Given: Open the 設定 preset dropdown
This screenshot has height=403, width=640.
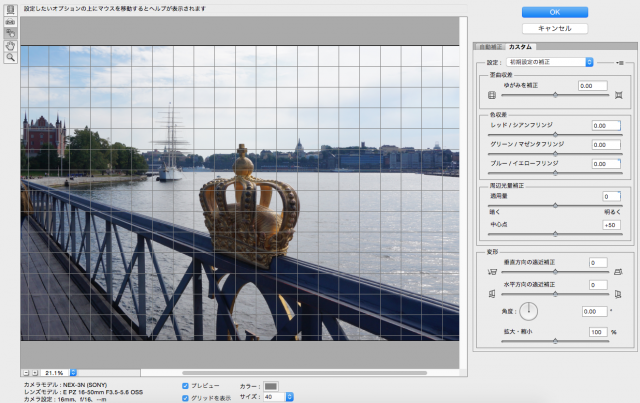Looking at the screenshot, I should (551, 62).
